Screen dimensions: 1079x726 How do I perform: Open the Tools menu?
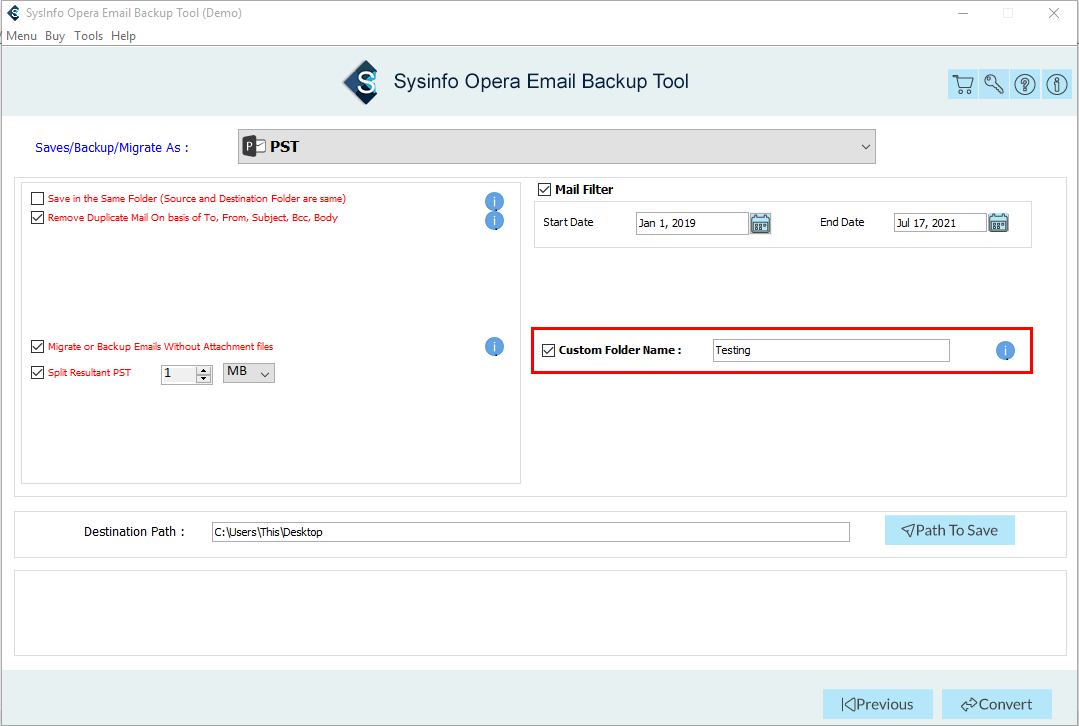88,36
